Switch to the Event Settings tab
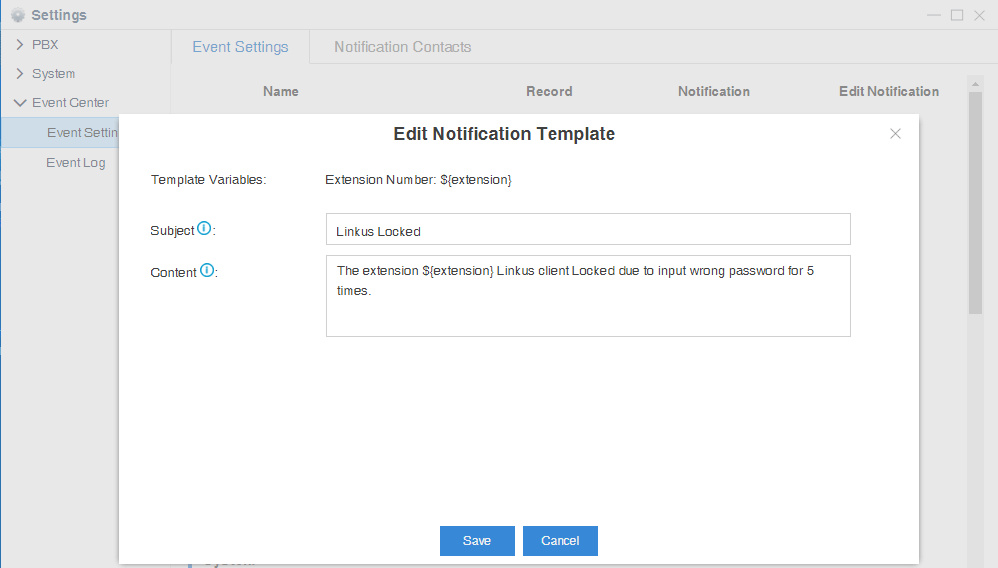Viewport: 998px width, 568px height. (240, 47)
